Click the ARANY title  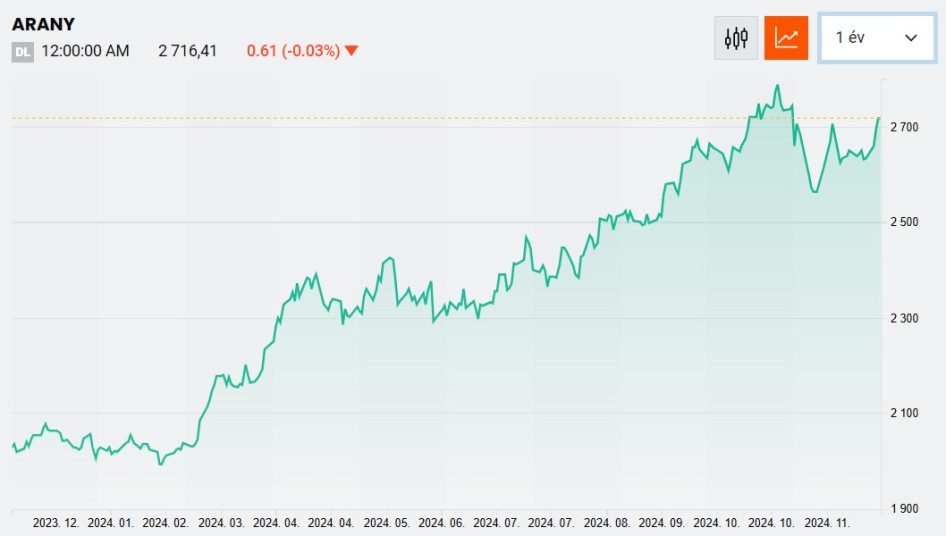pos(43,24)
